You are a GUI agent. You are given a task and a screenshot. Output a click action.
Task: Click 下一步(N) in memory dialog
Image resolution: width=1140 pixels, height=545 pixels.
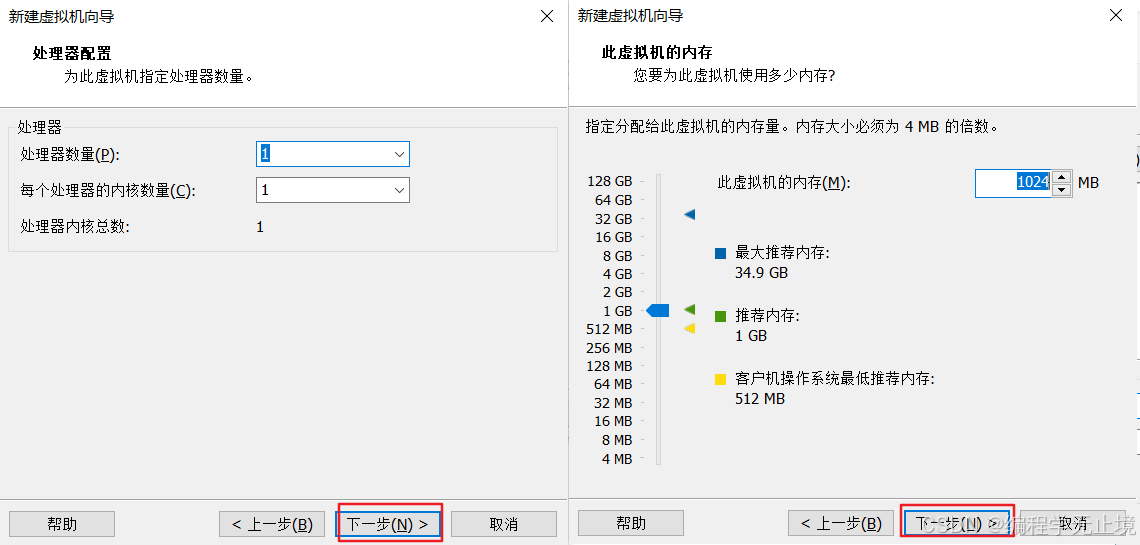tap(957, 523)
